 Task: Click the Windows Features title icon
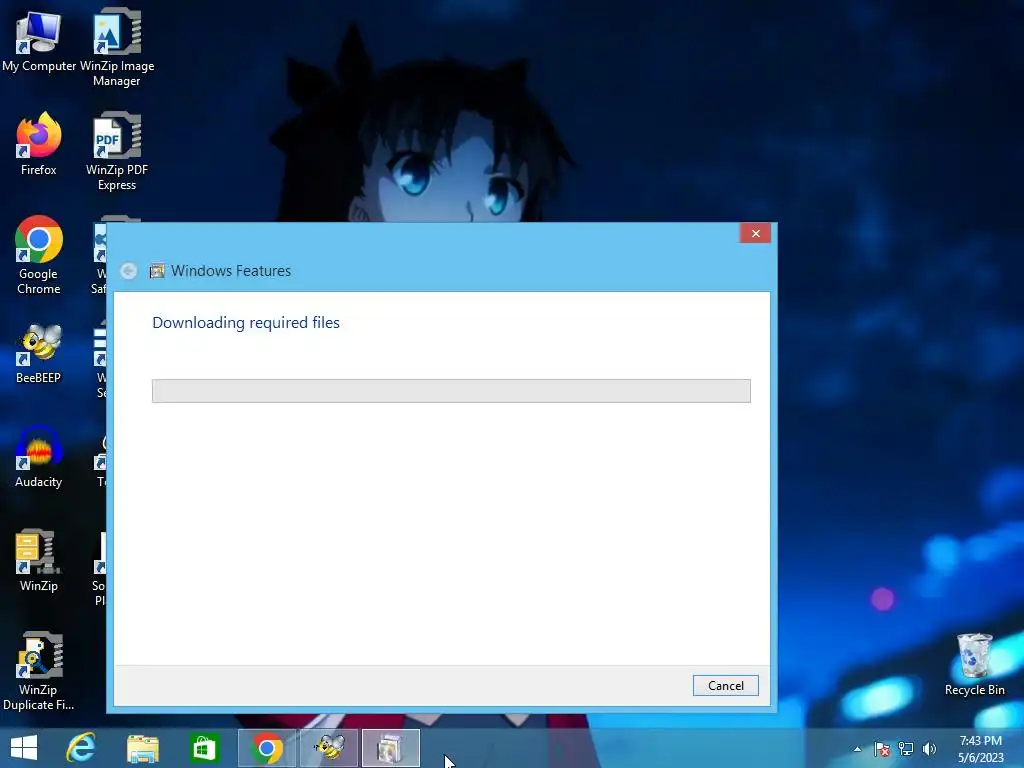coord(157,271)
